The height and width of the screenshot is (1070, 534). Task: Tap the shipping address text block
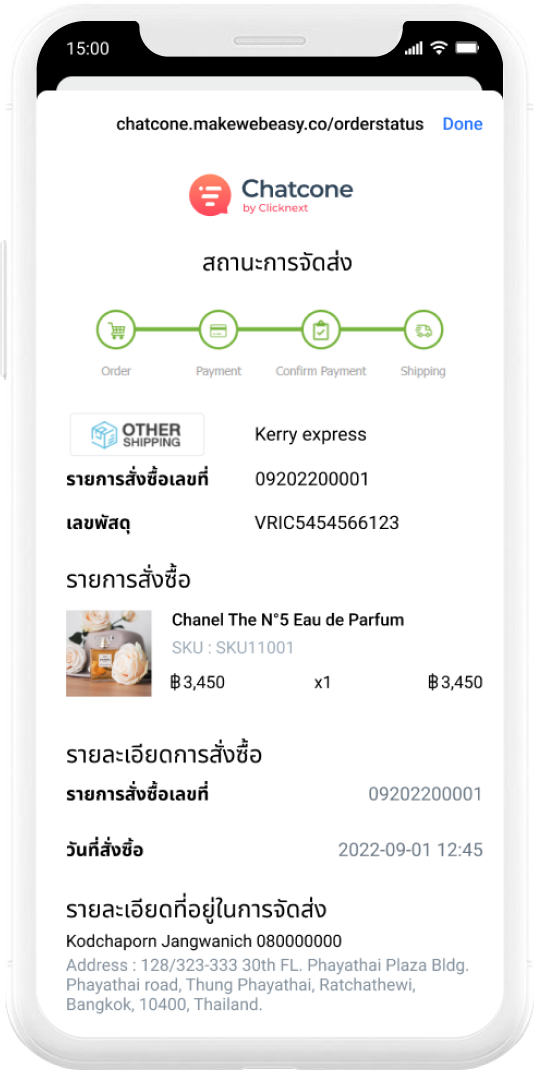click(x=267, y=985)
